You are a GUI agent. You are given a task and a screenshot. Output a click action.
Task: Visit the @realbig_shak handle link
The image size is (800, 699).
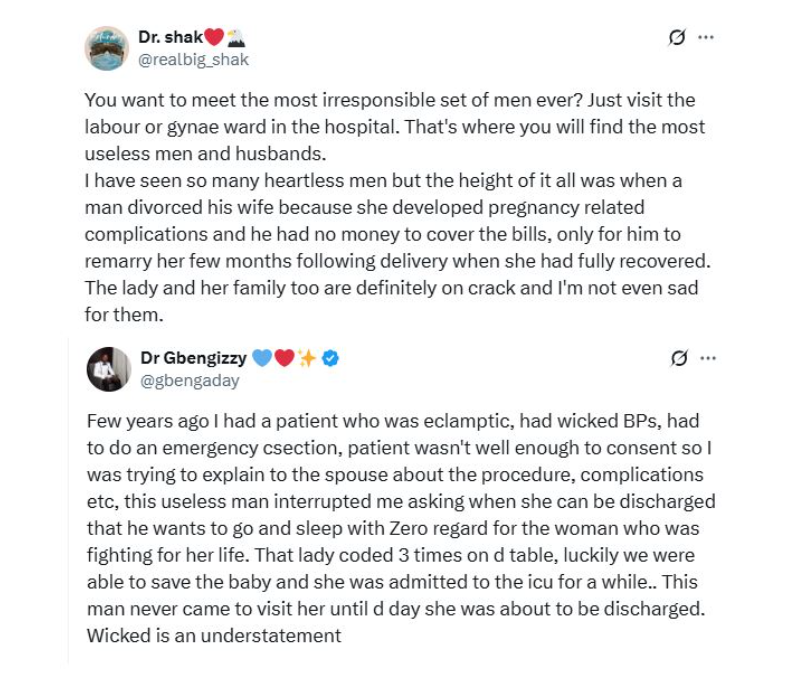[193, 60]
